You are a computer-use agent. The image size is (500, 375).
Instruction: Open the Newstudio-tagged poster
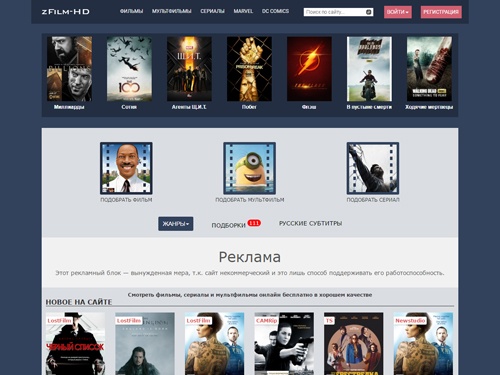(x=423, y=344)
